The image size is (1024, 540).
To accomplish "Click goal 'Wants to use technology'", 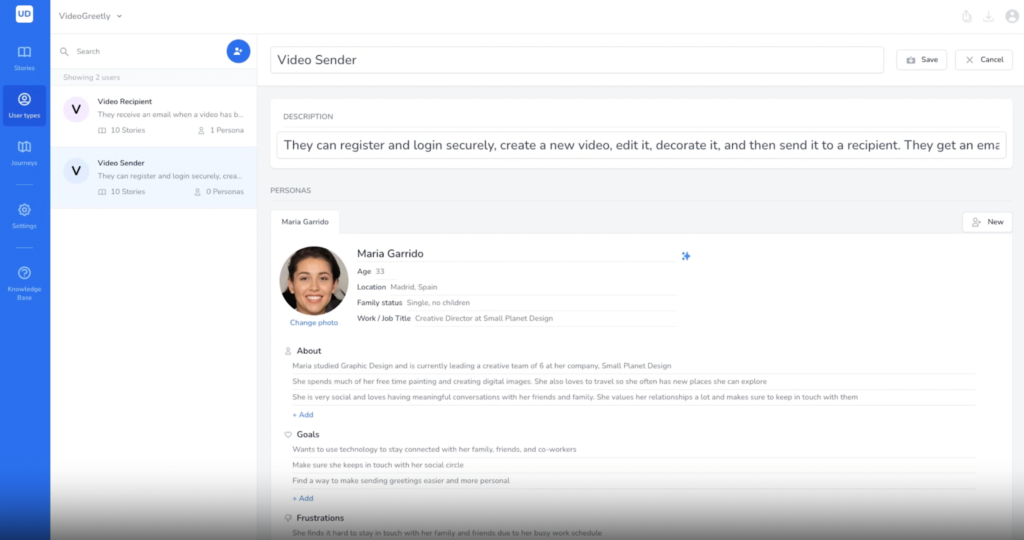I will point(633,450).
